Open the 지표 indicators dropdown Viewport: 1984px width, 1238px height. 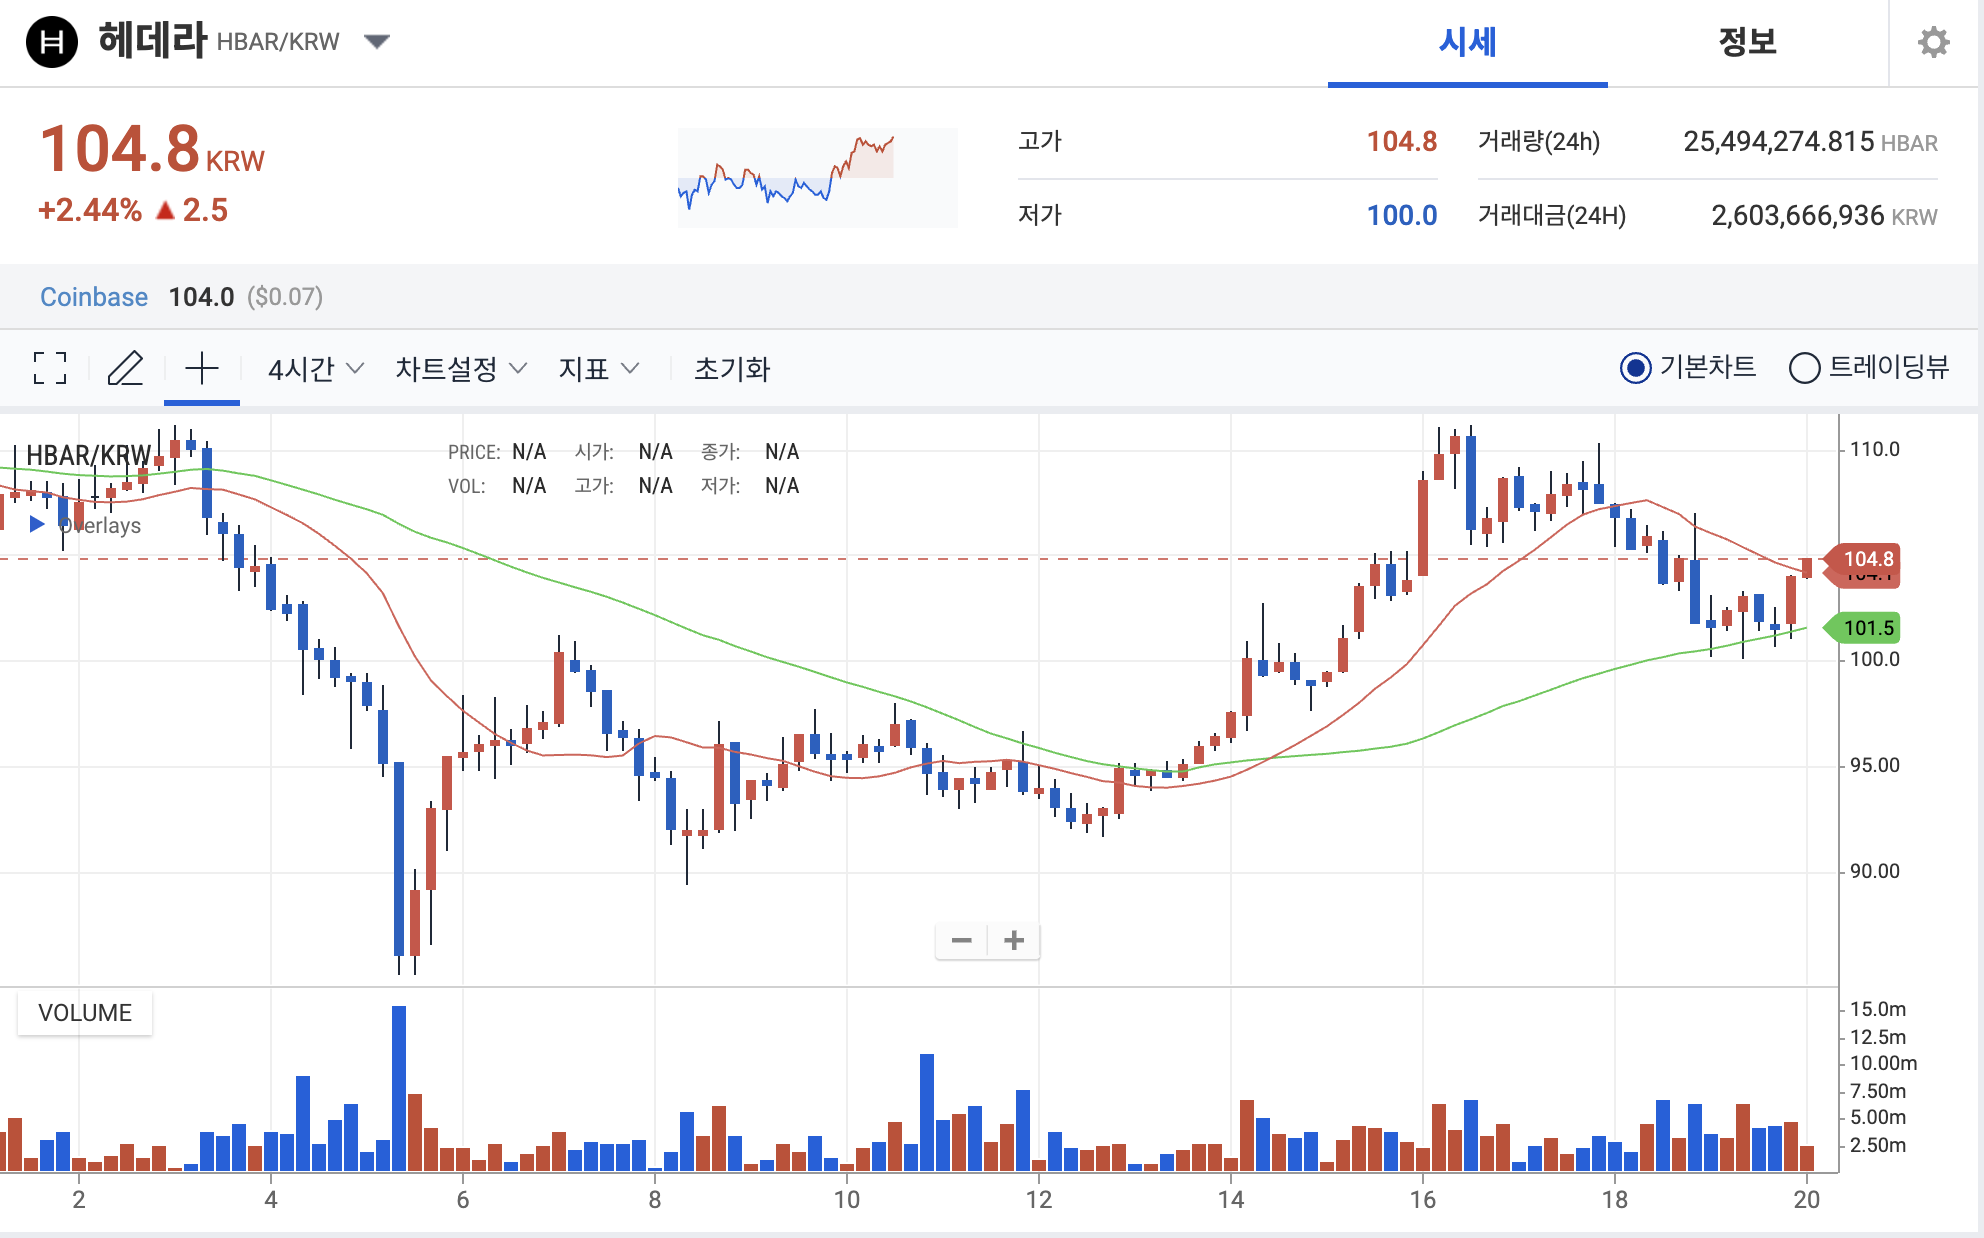(598, 369)
